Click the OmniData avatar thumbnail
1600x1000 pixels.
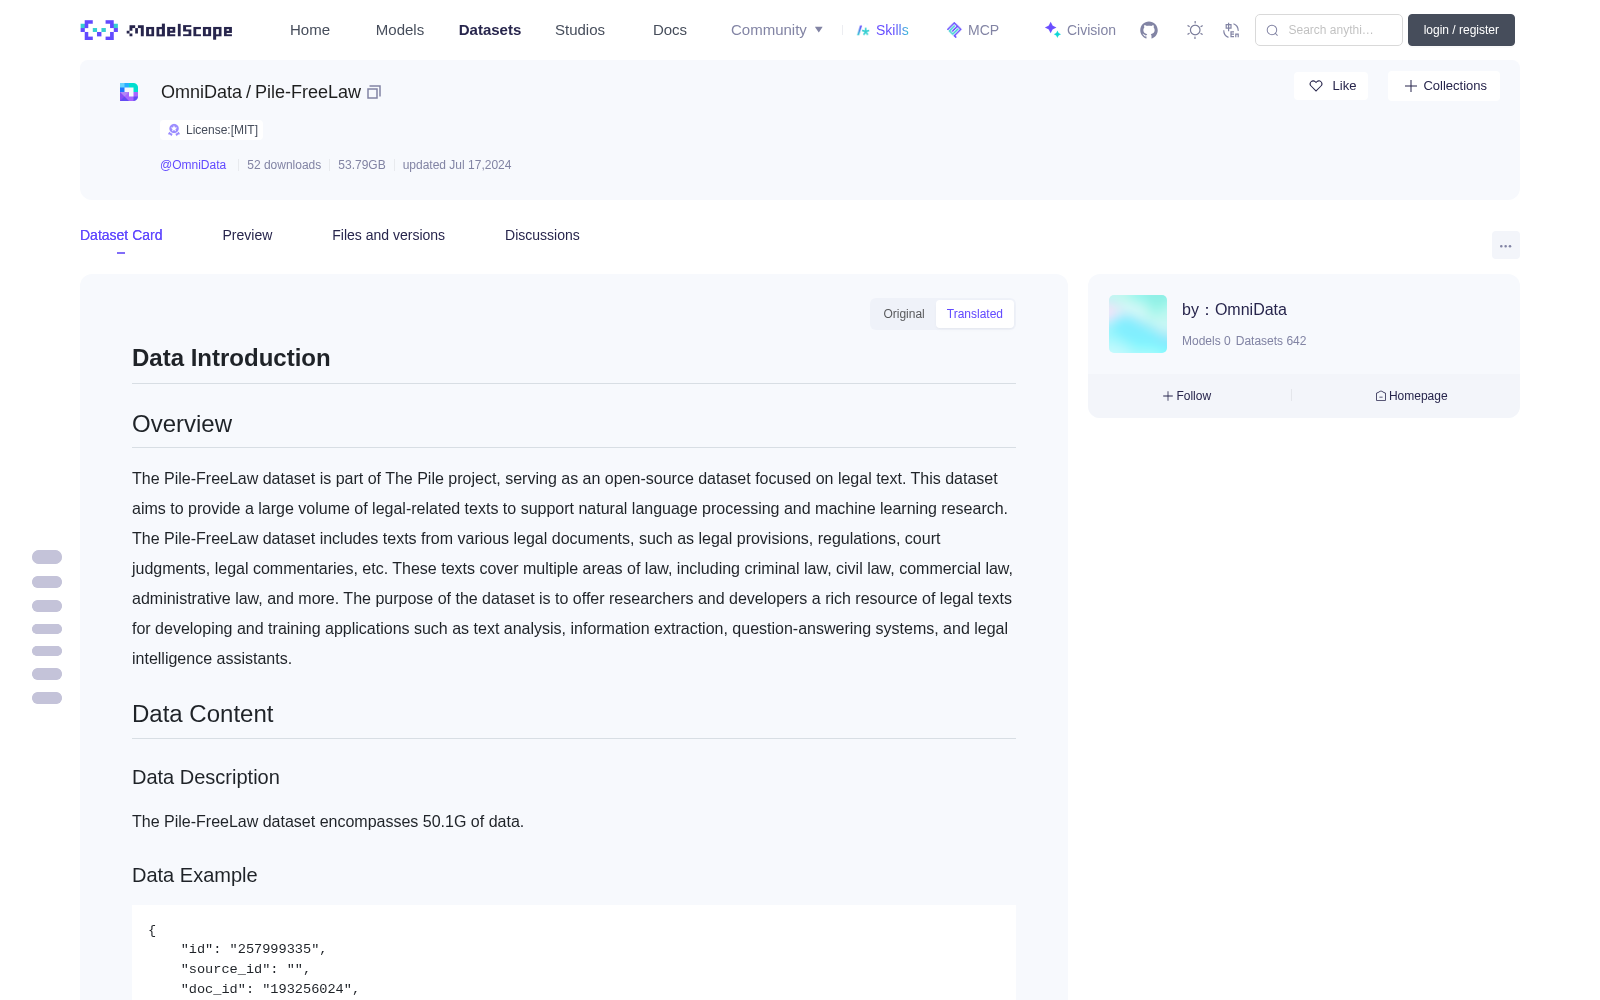point(1138,324)
